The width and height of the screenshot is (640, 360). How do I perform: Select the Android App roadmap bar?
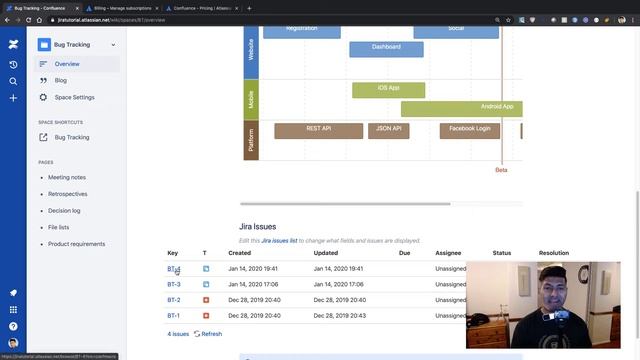[462, 109]
